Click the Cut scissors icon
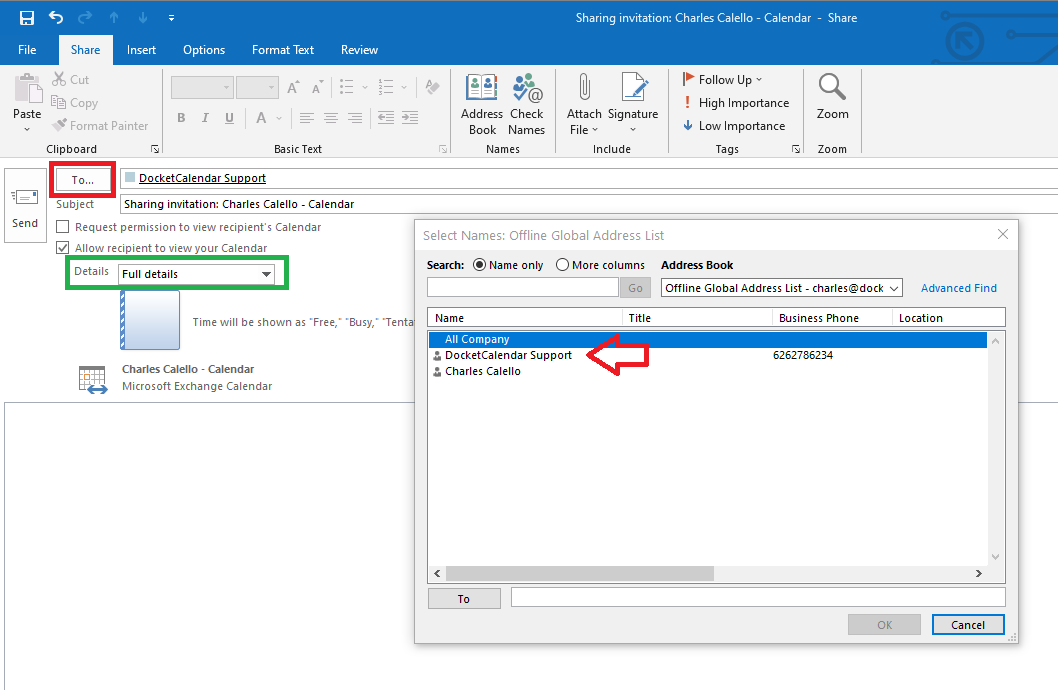Screen dimensions: 1058x690 point(59,80)
